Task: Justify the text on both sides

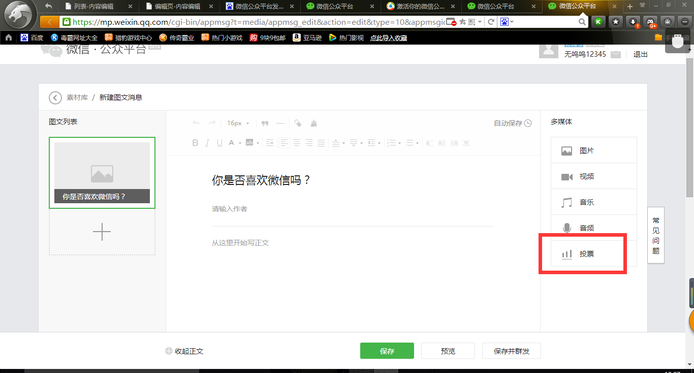Action: point(321,143)
